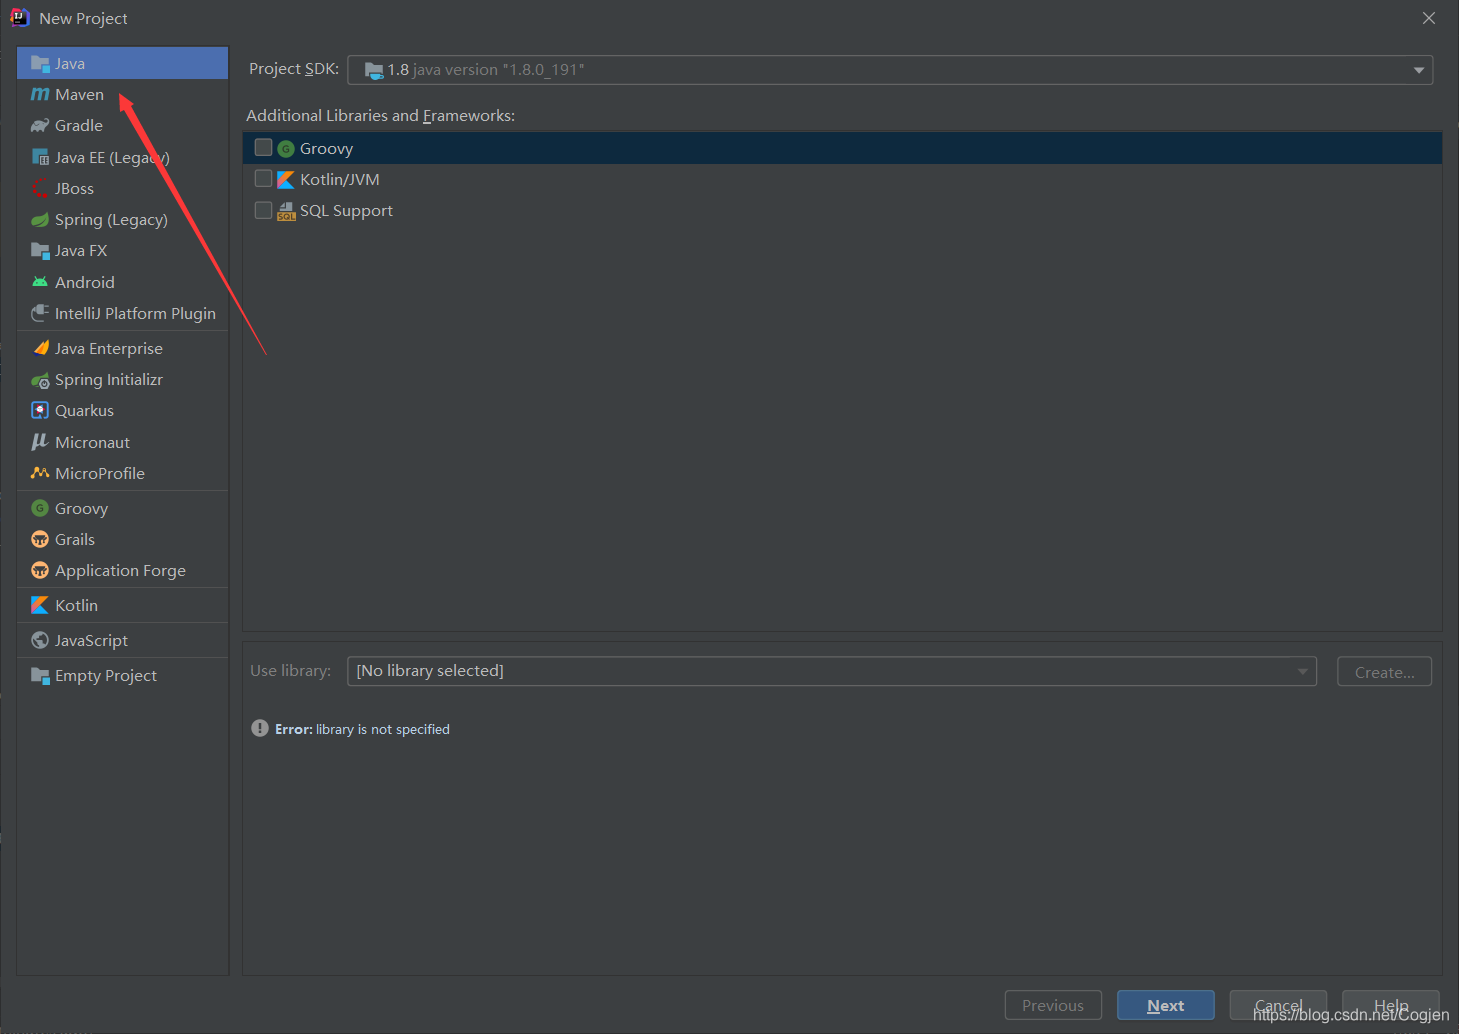Click the Kotlin/JVM icon in frameworks list

pos(286,180)
